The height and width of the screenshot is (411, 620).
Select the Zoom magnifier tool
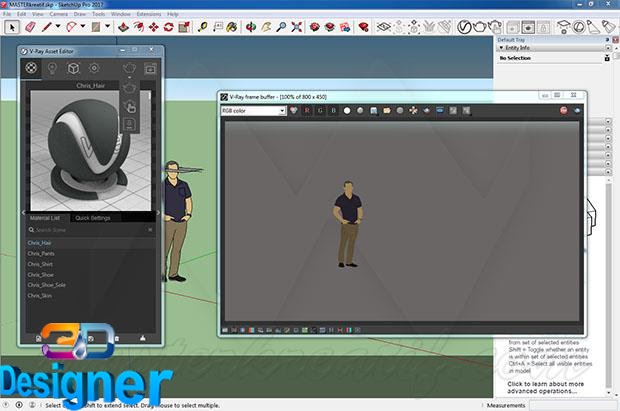(x=281, y=27)
